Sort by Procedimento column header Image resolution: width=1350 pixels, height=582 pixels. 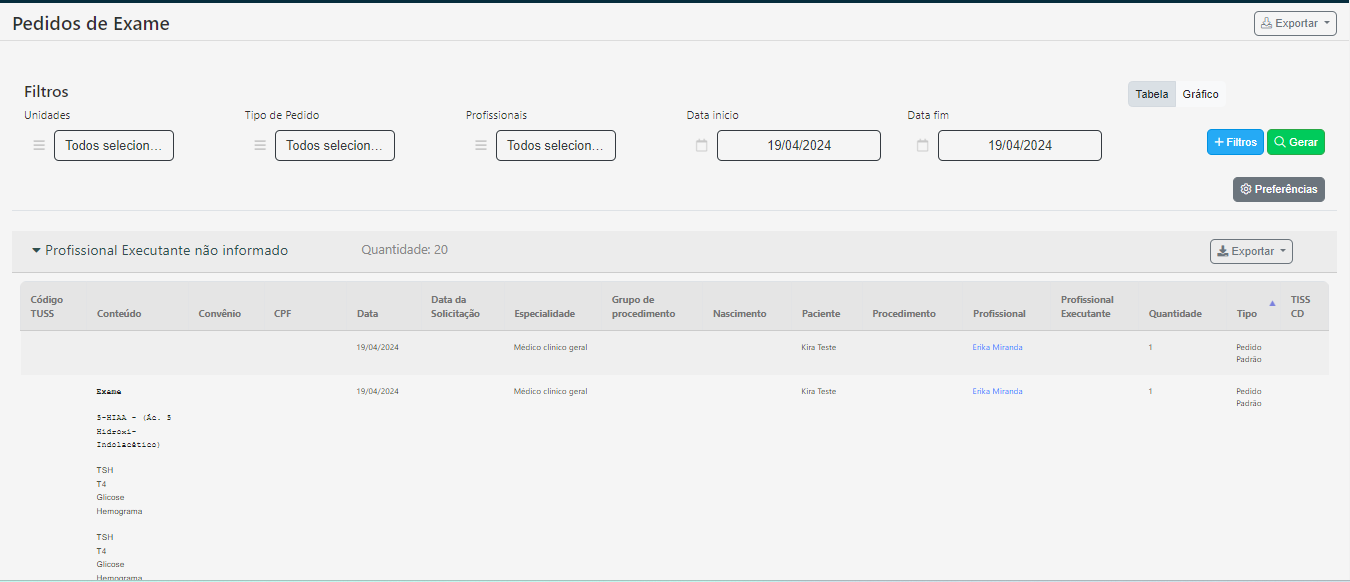click(x=904, y=314)
